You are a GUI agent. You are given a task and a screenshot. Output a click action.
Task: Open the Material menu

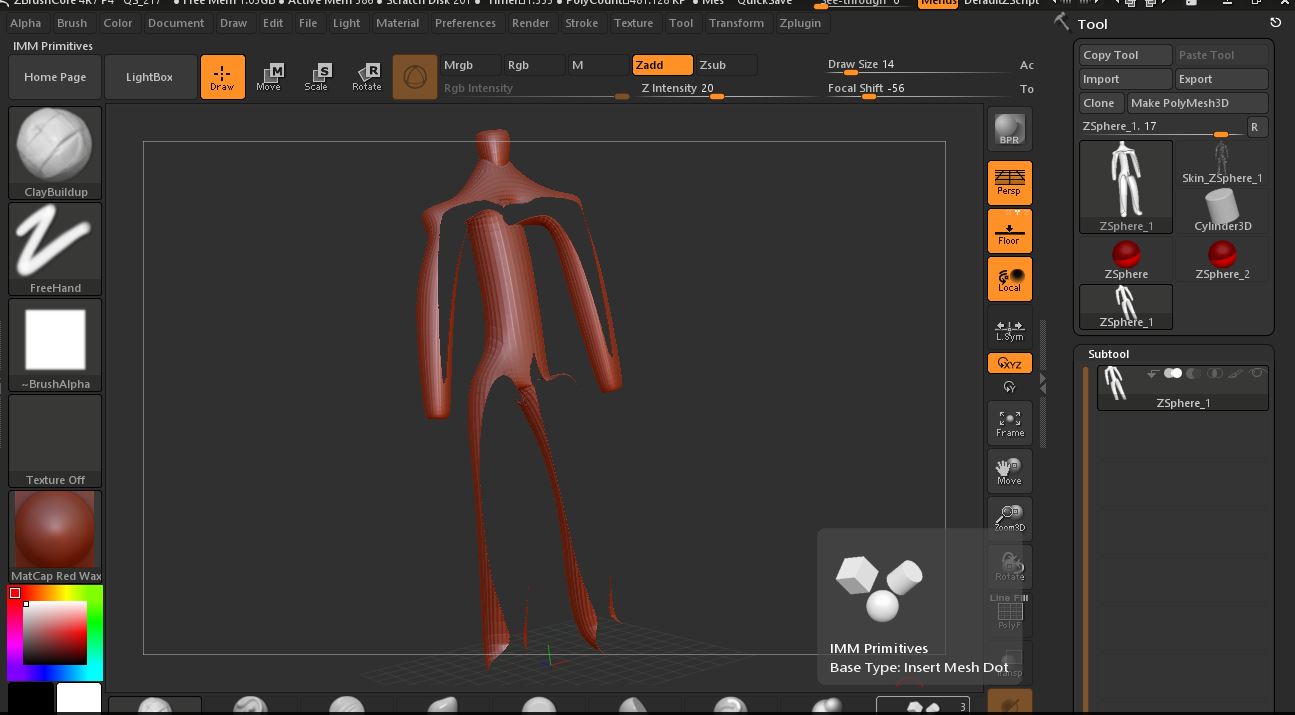(398, 23)
